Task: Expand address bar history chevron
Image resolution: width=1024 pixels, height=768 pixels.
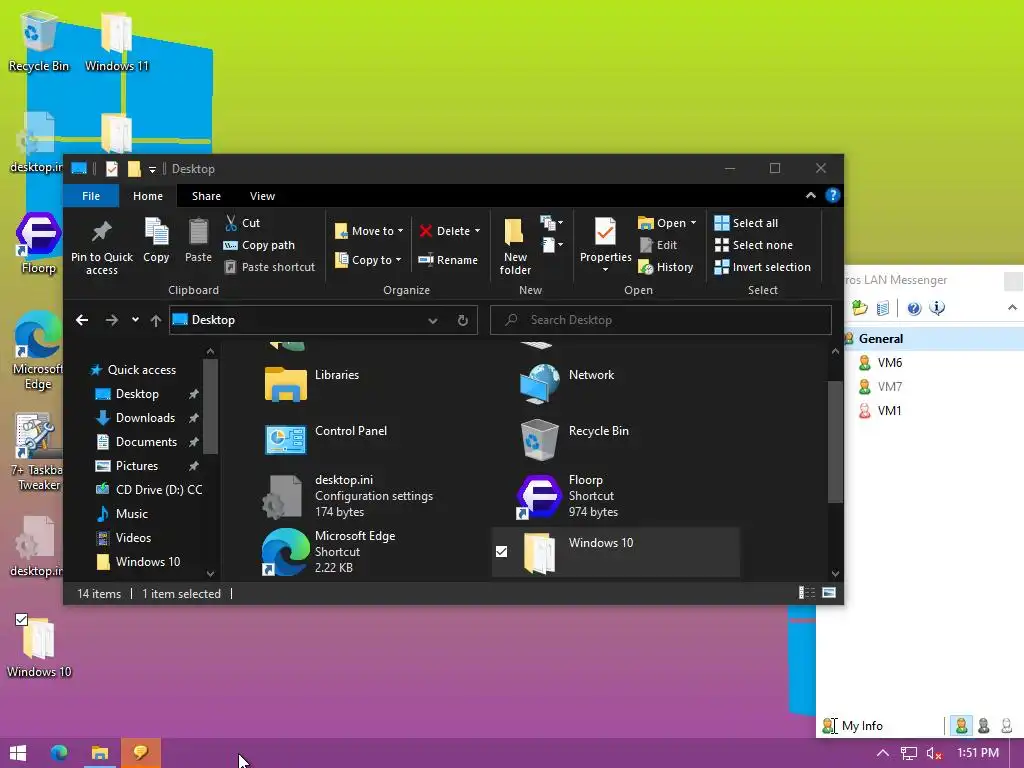Action: coord(432,320)
